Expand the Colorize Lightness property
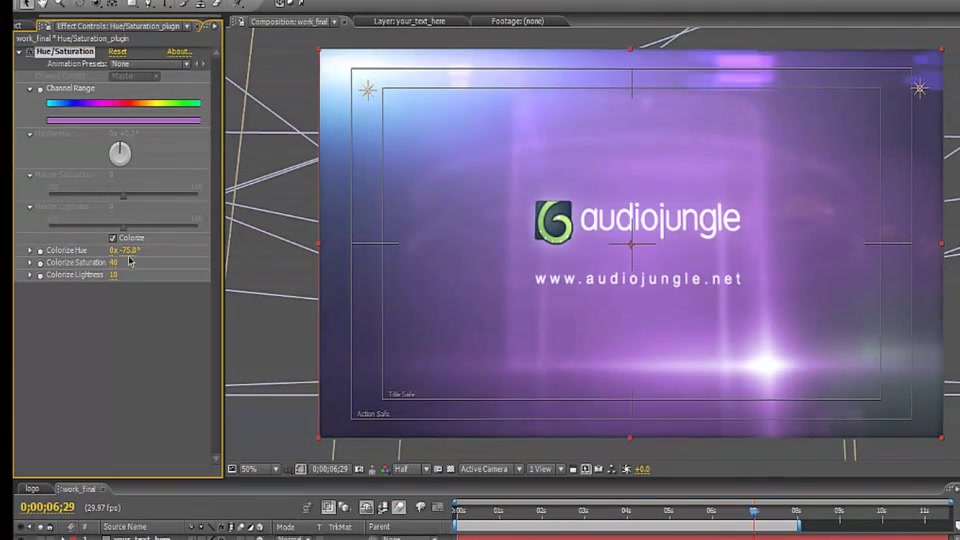960x540 pixels. point(29,275)
